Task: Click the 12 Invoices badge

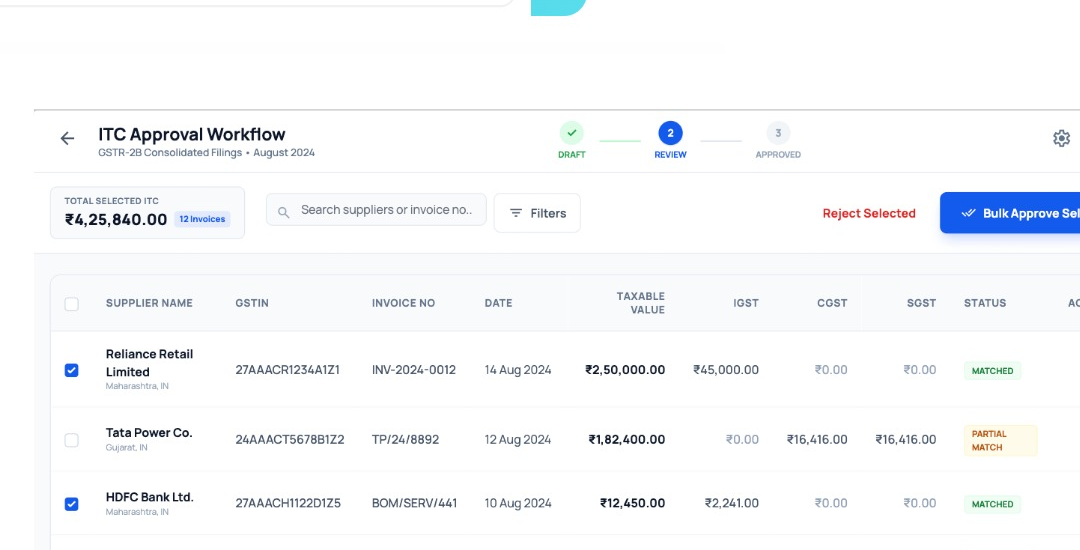Action: 202,219
